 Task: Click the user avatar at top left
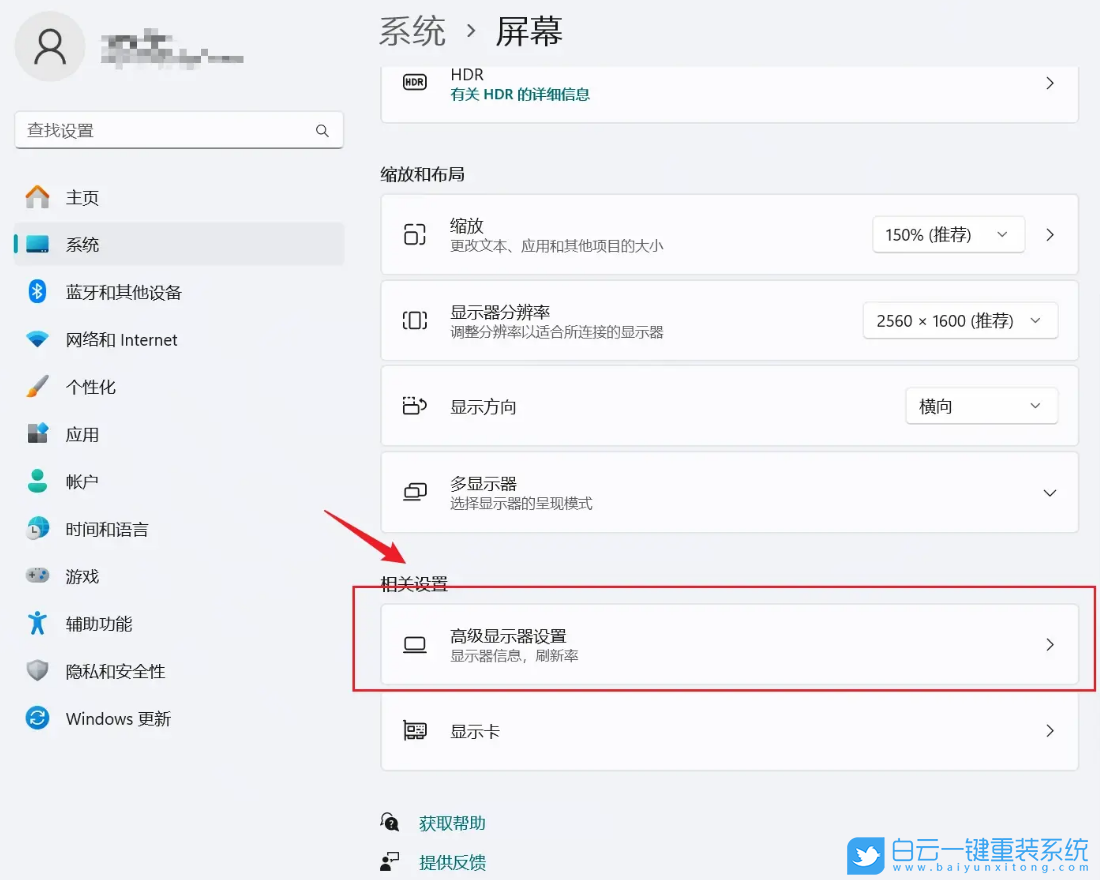point(49,46)
